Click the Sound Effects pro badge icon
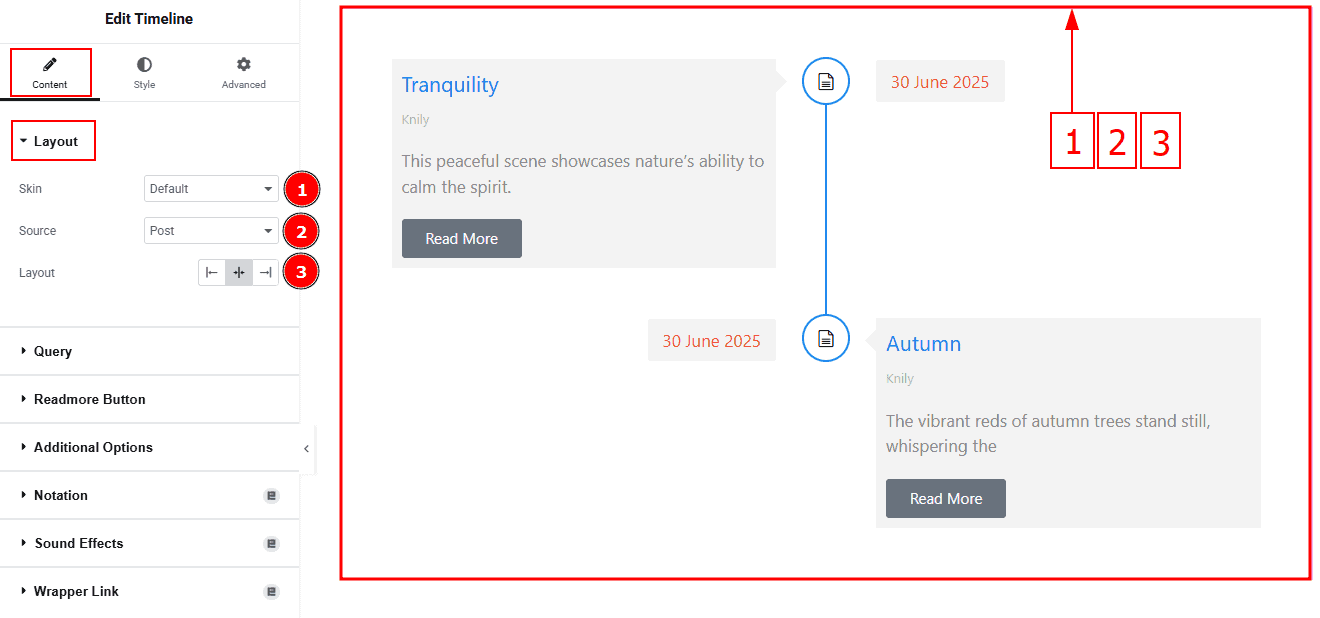1320x618 pixels. [271, 544]
